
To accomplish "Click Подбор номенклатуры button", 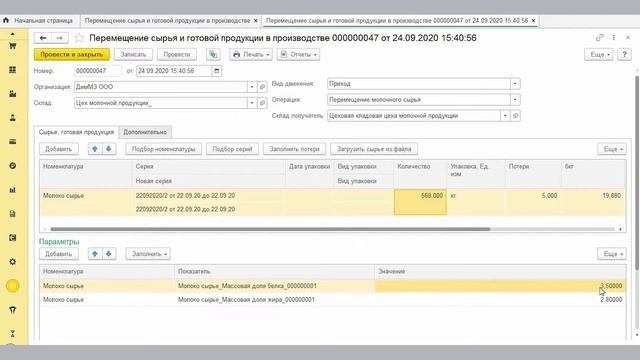I will [x=164, y=149].
